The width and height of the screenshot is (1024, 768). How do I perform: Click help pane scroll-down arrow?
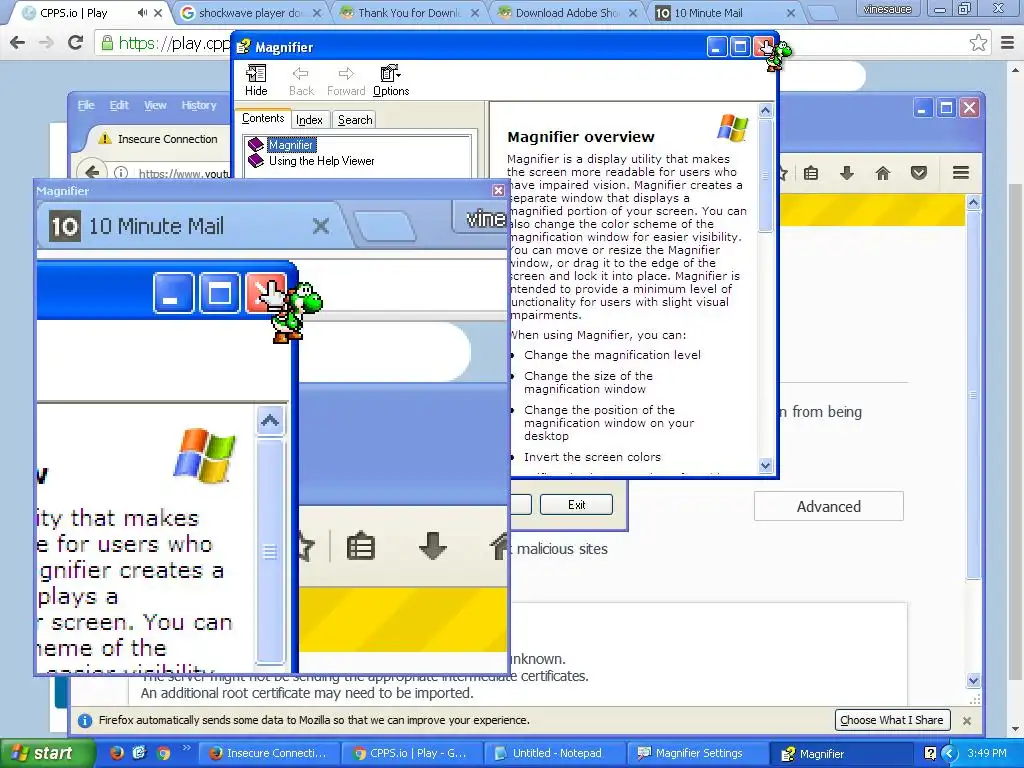coord(765,466)
